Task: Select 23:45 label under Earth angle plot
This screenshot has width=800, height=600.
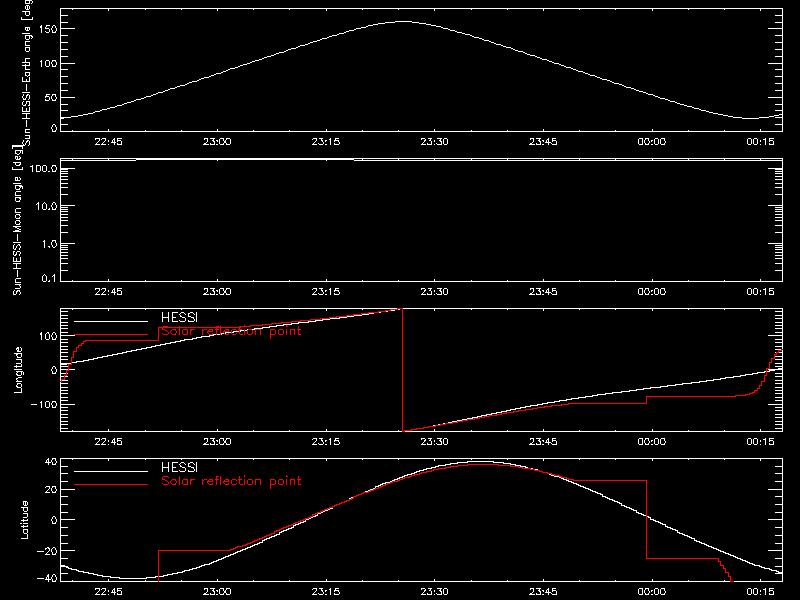Action: (x=543, y=142)
